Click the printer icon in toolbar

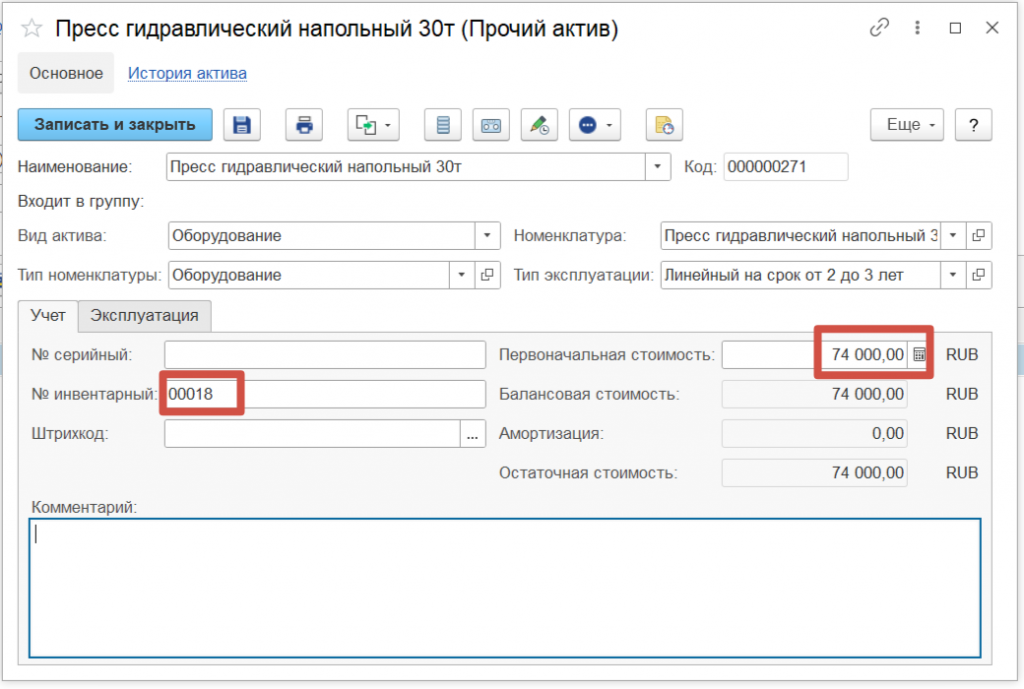point(305,125)
